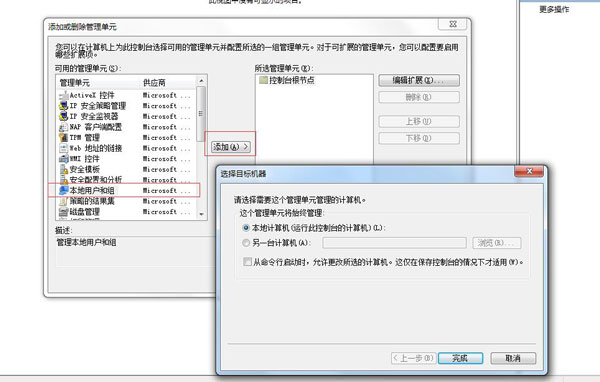
Task: Select the WMI 控件 row text
Action: click(x=85, y=159)
